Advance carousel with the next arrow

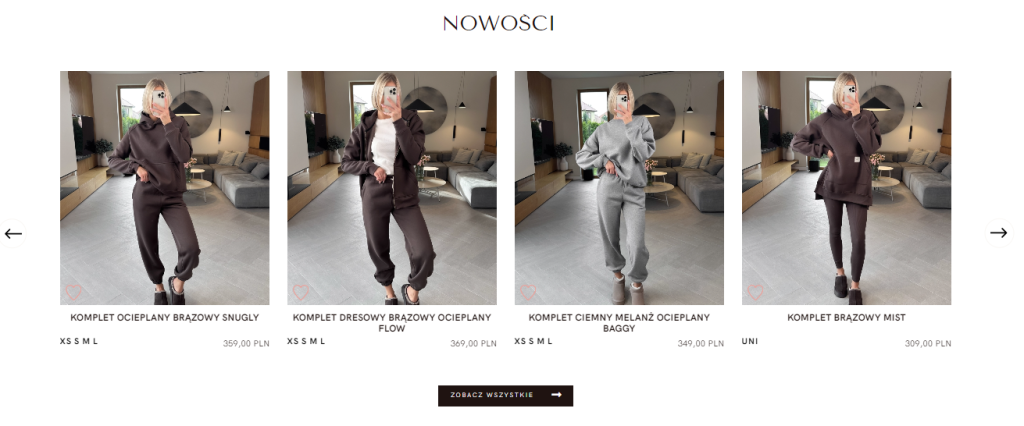pyautogui.click(x=998, y=233)
